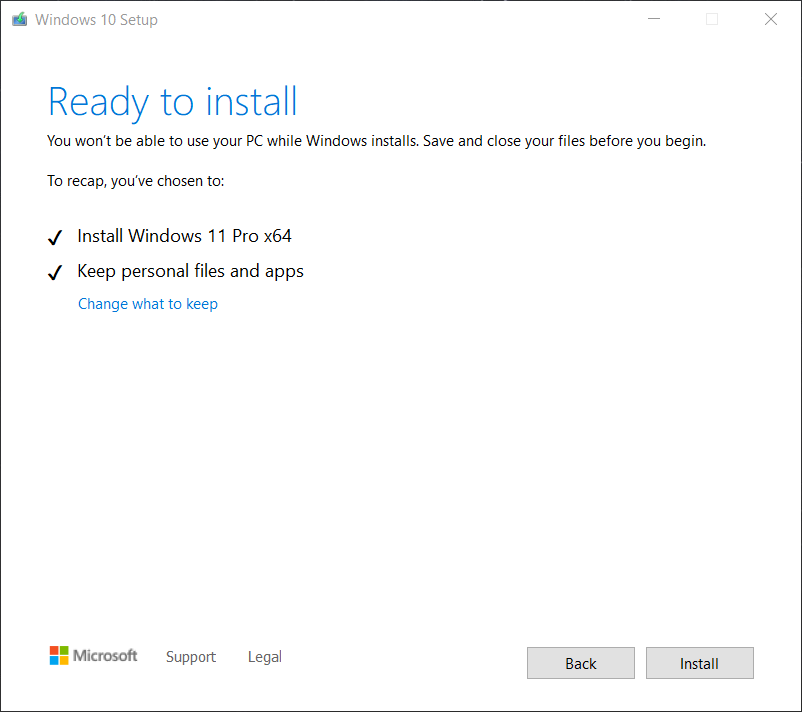
Task: Click the 'Keep personal files and apps' text
Action: [x=190, y=271]
